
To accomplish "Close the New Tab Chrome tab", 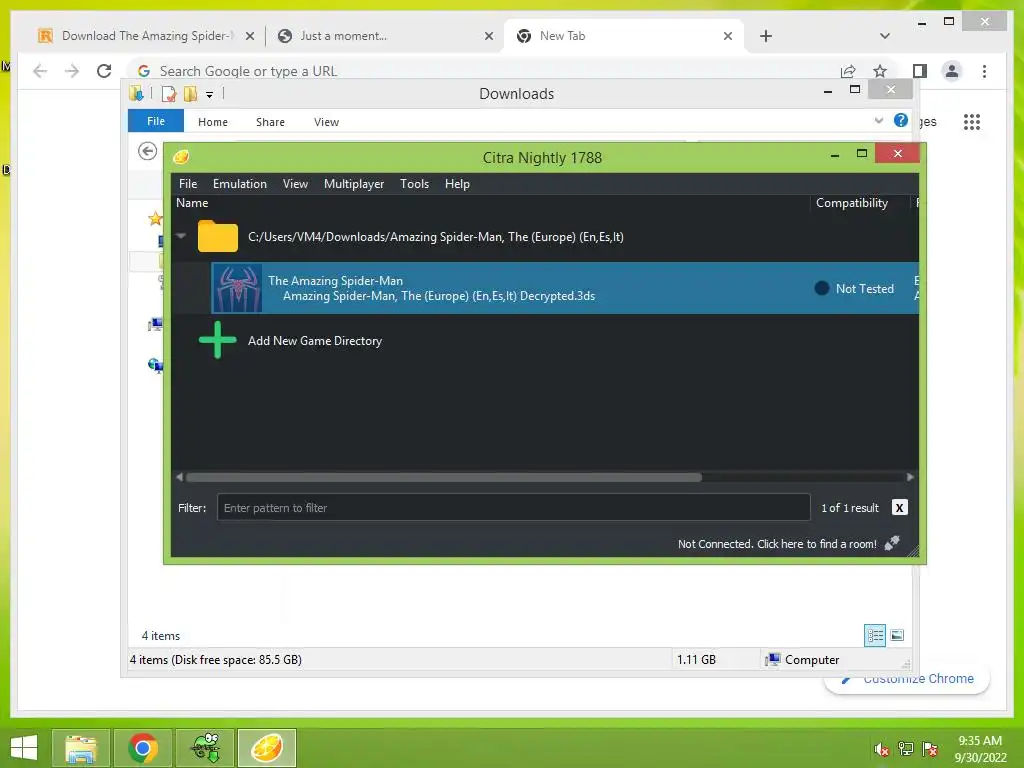I will tap(728, 36).
